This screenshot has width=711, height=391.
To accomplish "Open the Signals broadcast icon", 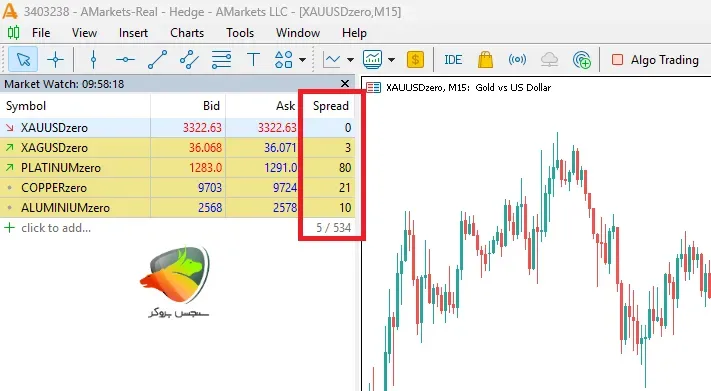I will 517,59.
